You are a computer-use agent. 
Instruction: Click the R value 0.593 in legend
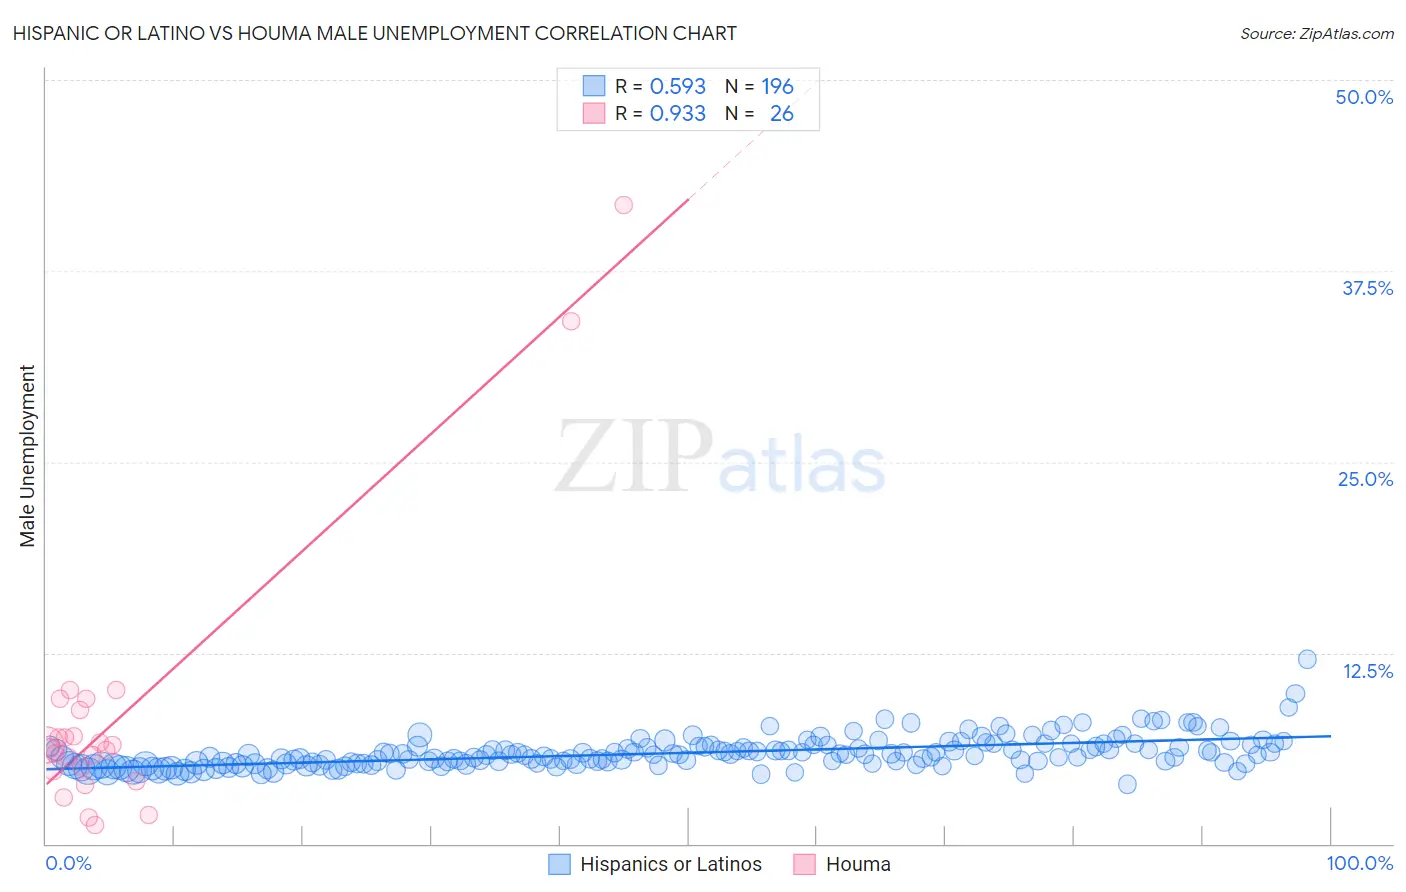pyautogui.click(x=678, y=86)
